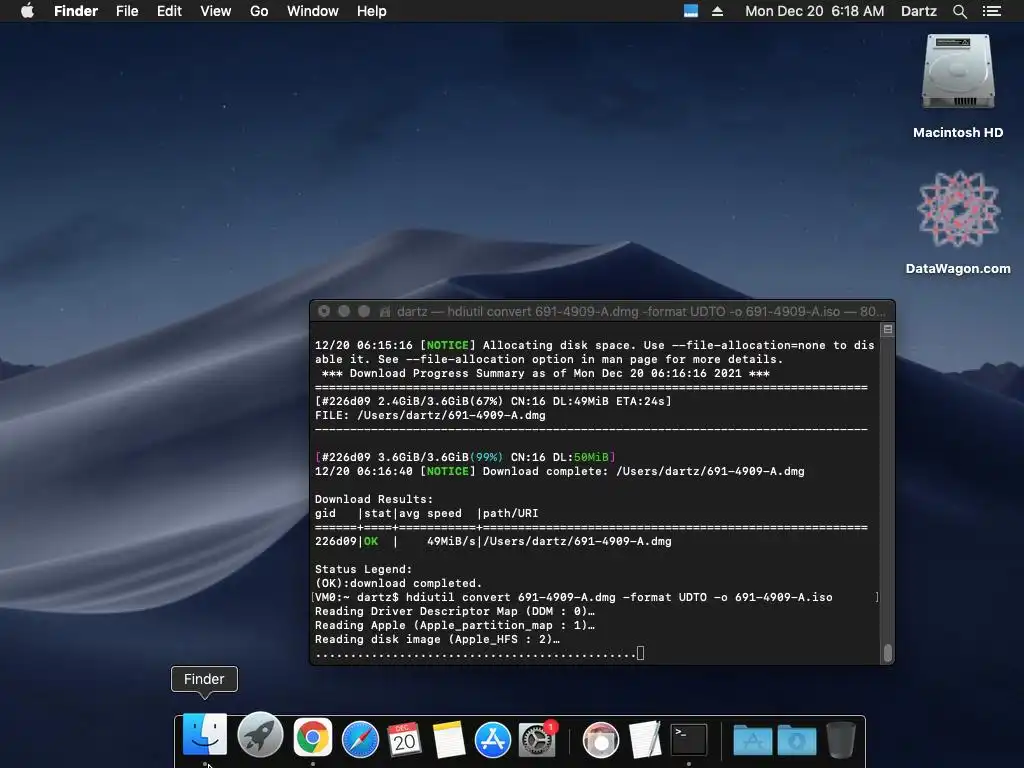This screenshot has height=768, width=1024.
Task: Click 'Reading disk image (Apple_HFS : 2)' line
Action: [437, 639]
